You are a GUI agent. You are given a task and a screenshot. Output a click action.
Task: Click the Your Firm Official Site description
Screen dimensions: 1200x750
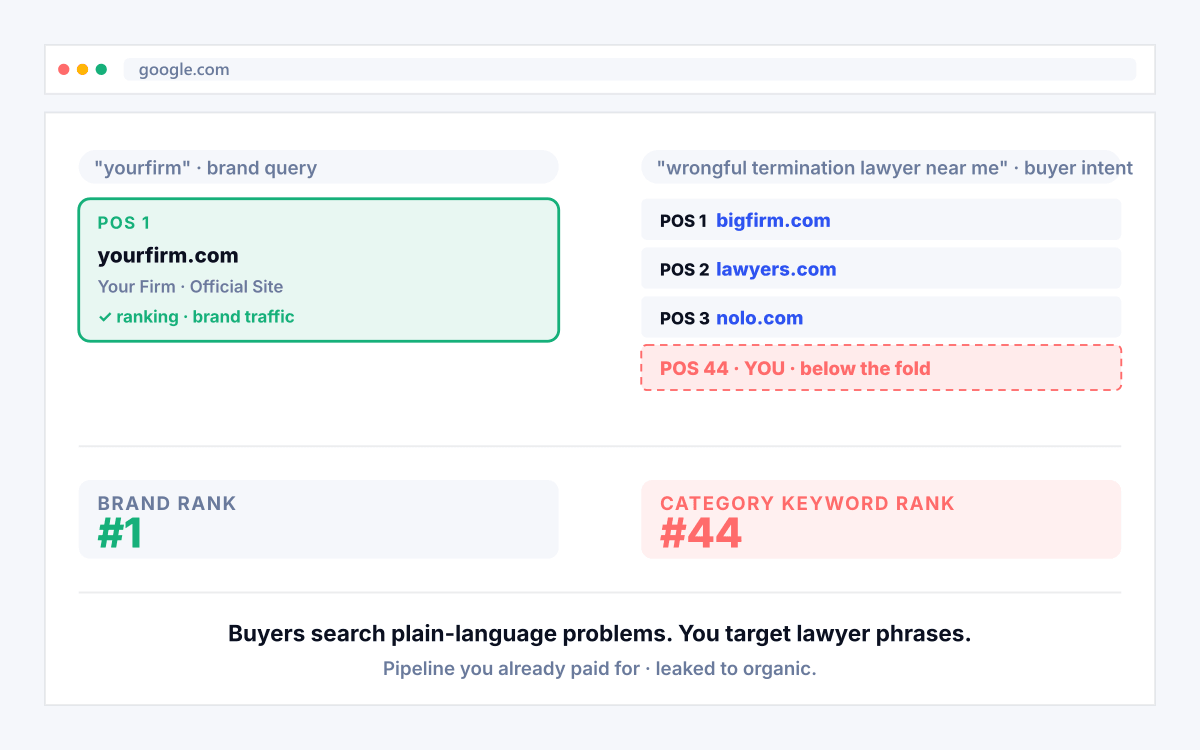click(190, 286)
